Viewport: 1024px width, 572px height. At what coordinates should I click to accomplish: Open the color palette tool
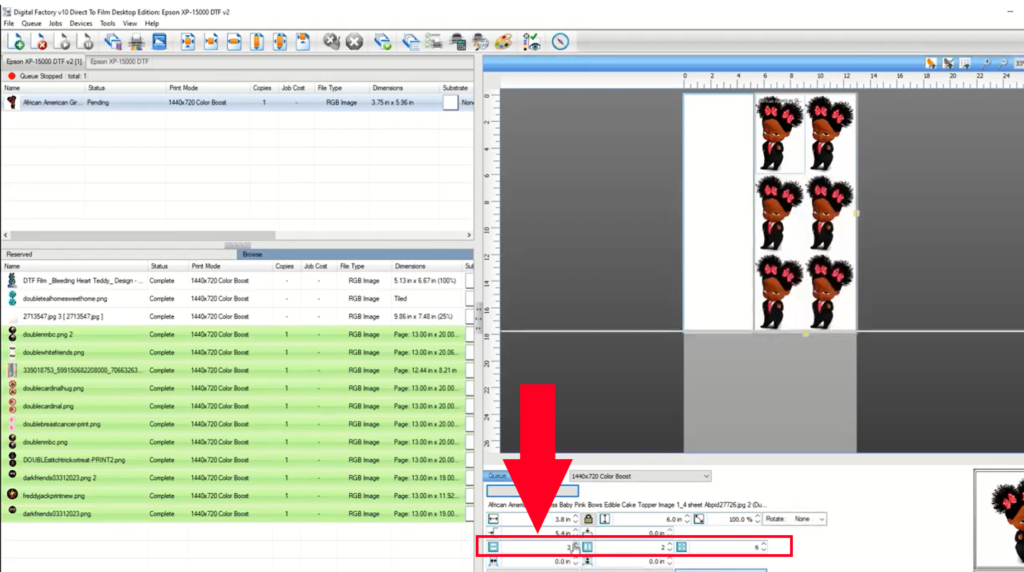tap(503, 42)
